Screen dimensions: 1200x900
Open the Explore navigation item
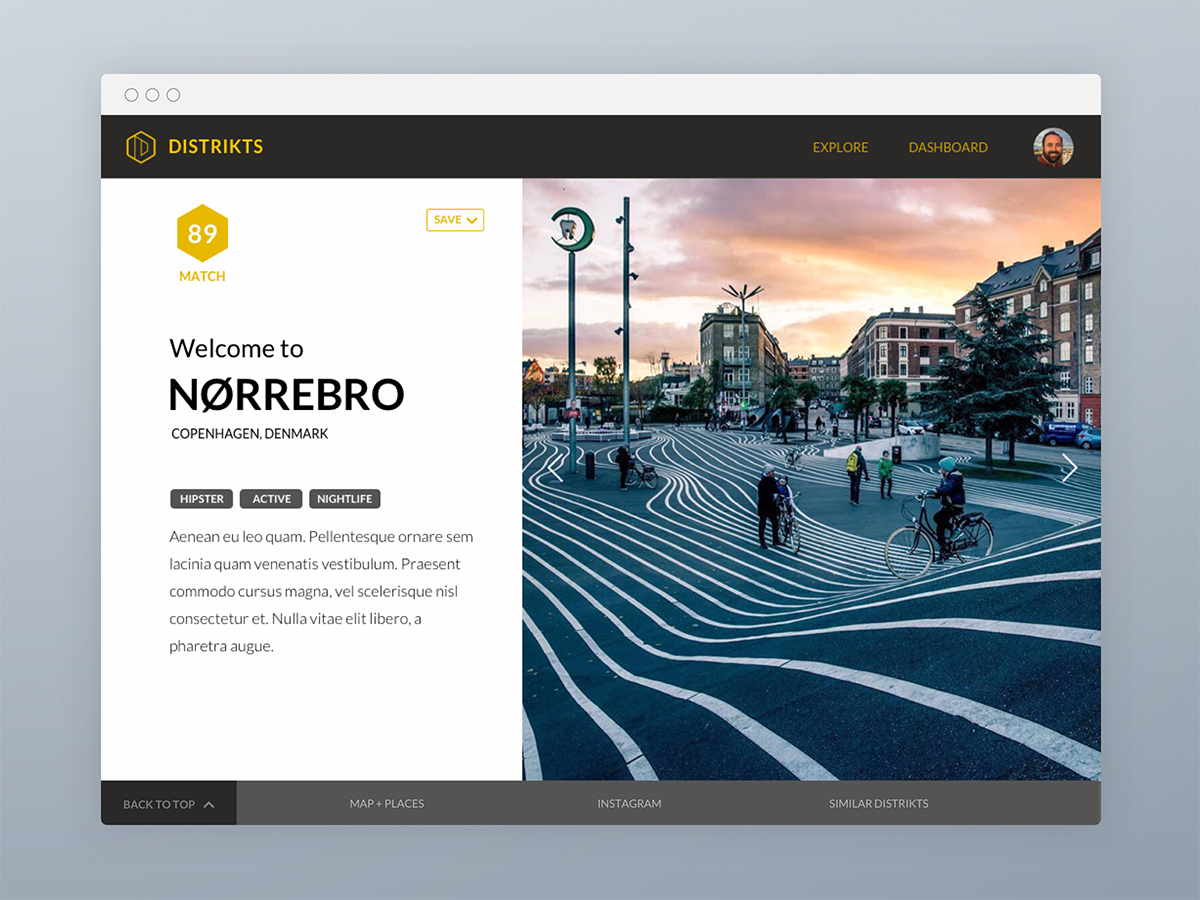[840, 147]
